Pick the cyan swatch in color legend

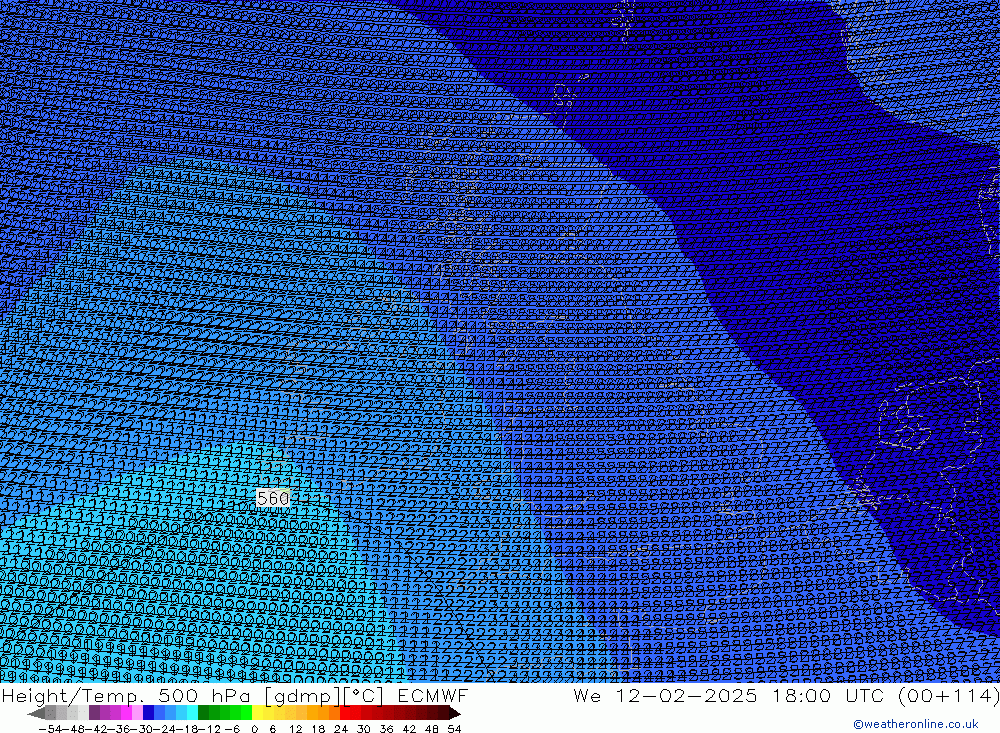[192, 713]
